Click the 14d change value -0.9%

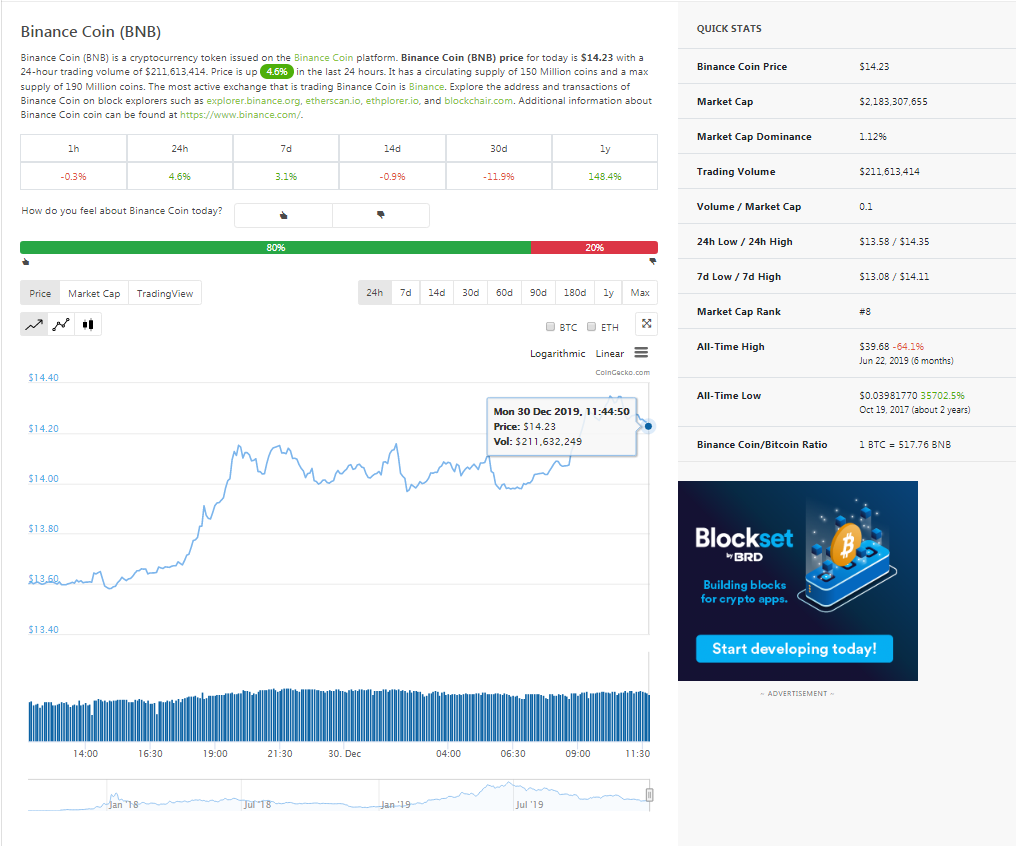point(392,176)
